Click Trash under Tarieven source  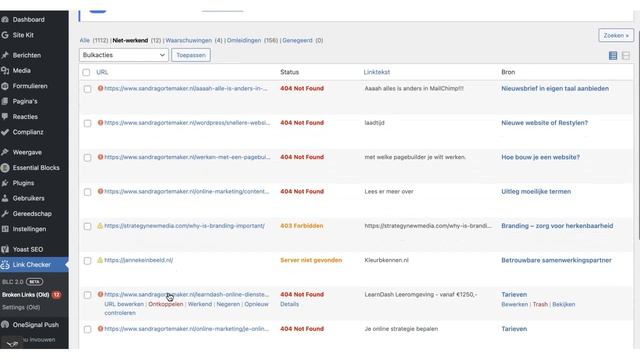coord(540,304)
